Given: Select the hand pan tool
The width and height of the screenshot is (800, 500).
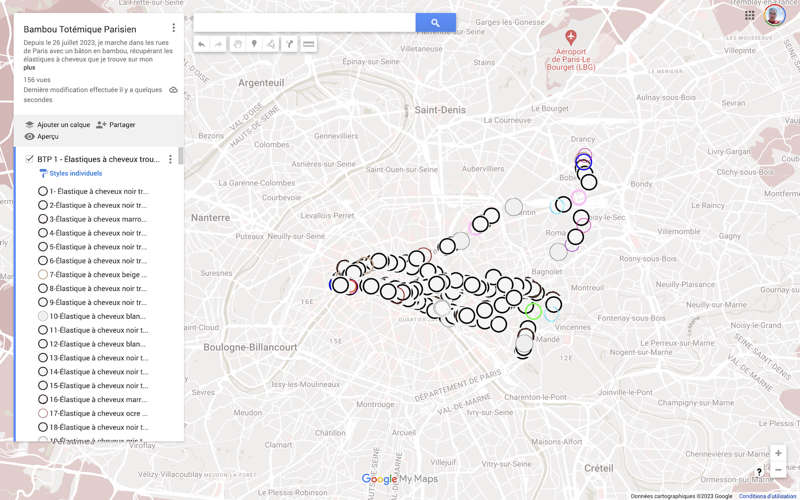Looking at the screenshot, I should tap(237, 44).
